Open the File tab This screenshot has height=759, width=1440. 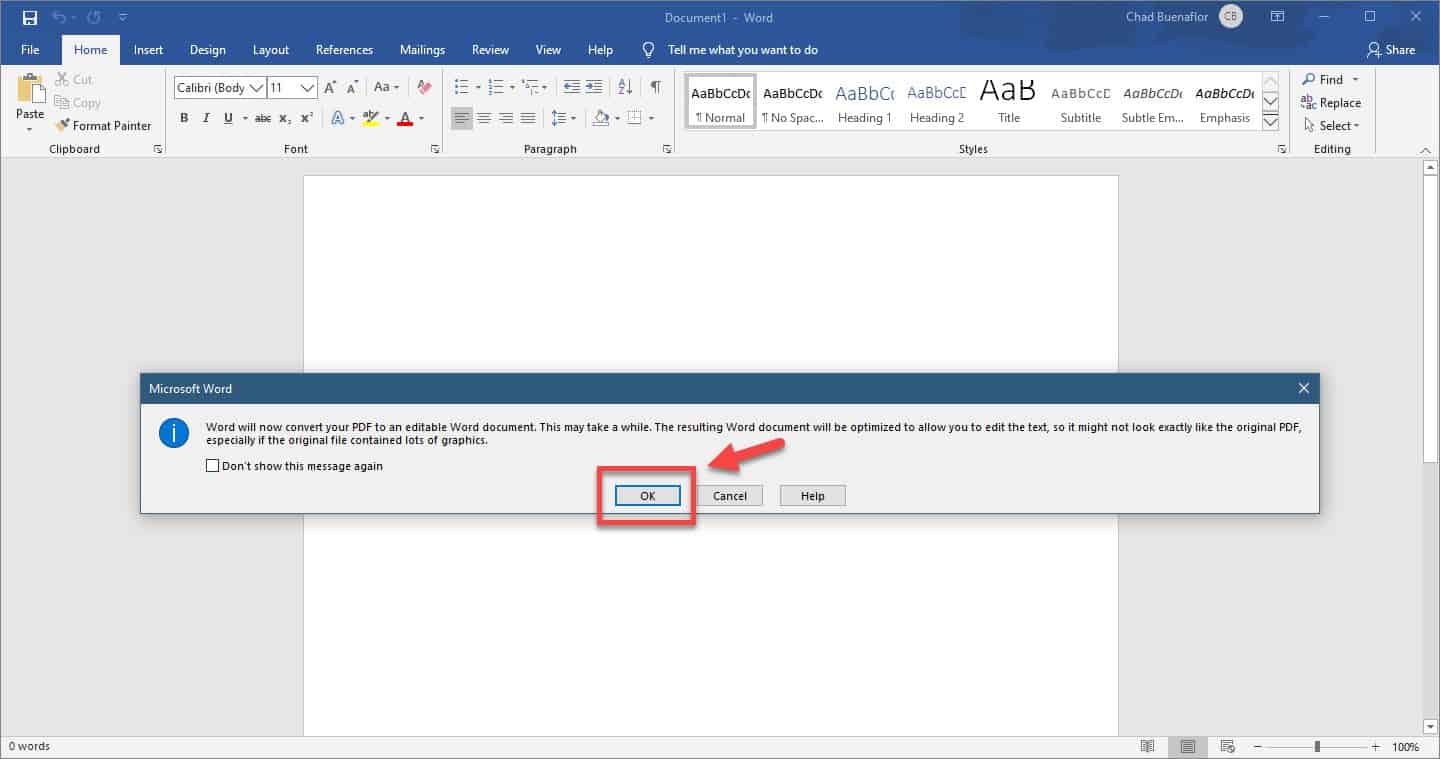click(x=30, y=50)
